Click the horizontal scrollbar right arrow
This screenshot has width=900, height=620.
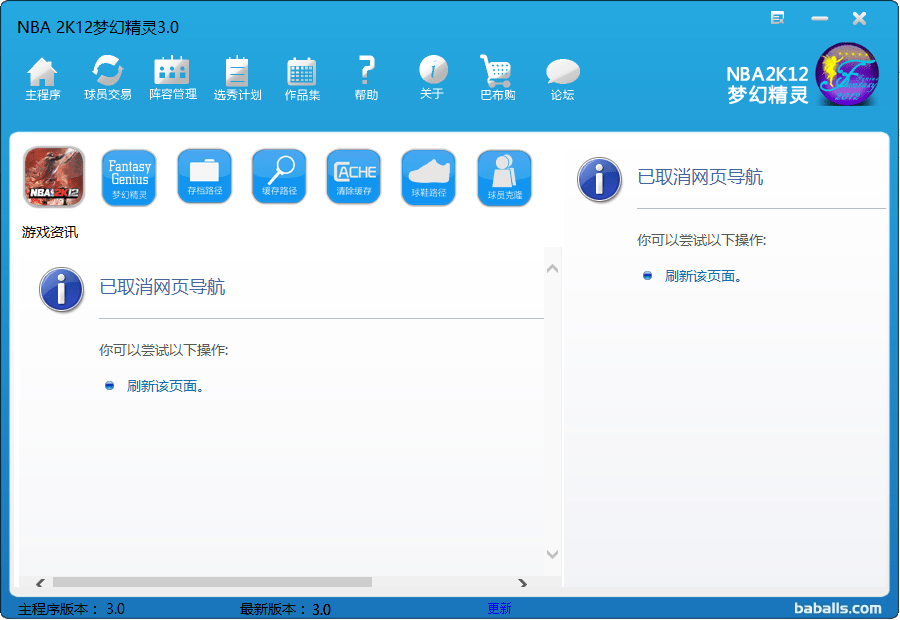tap(522, 582)
